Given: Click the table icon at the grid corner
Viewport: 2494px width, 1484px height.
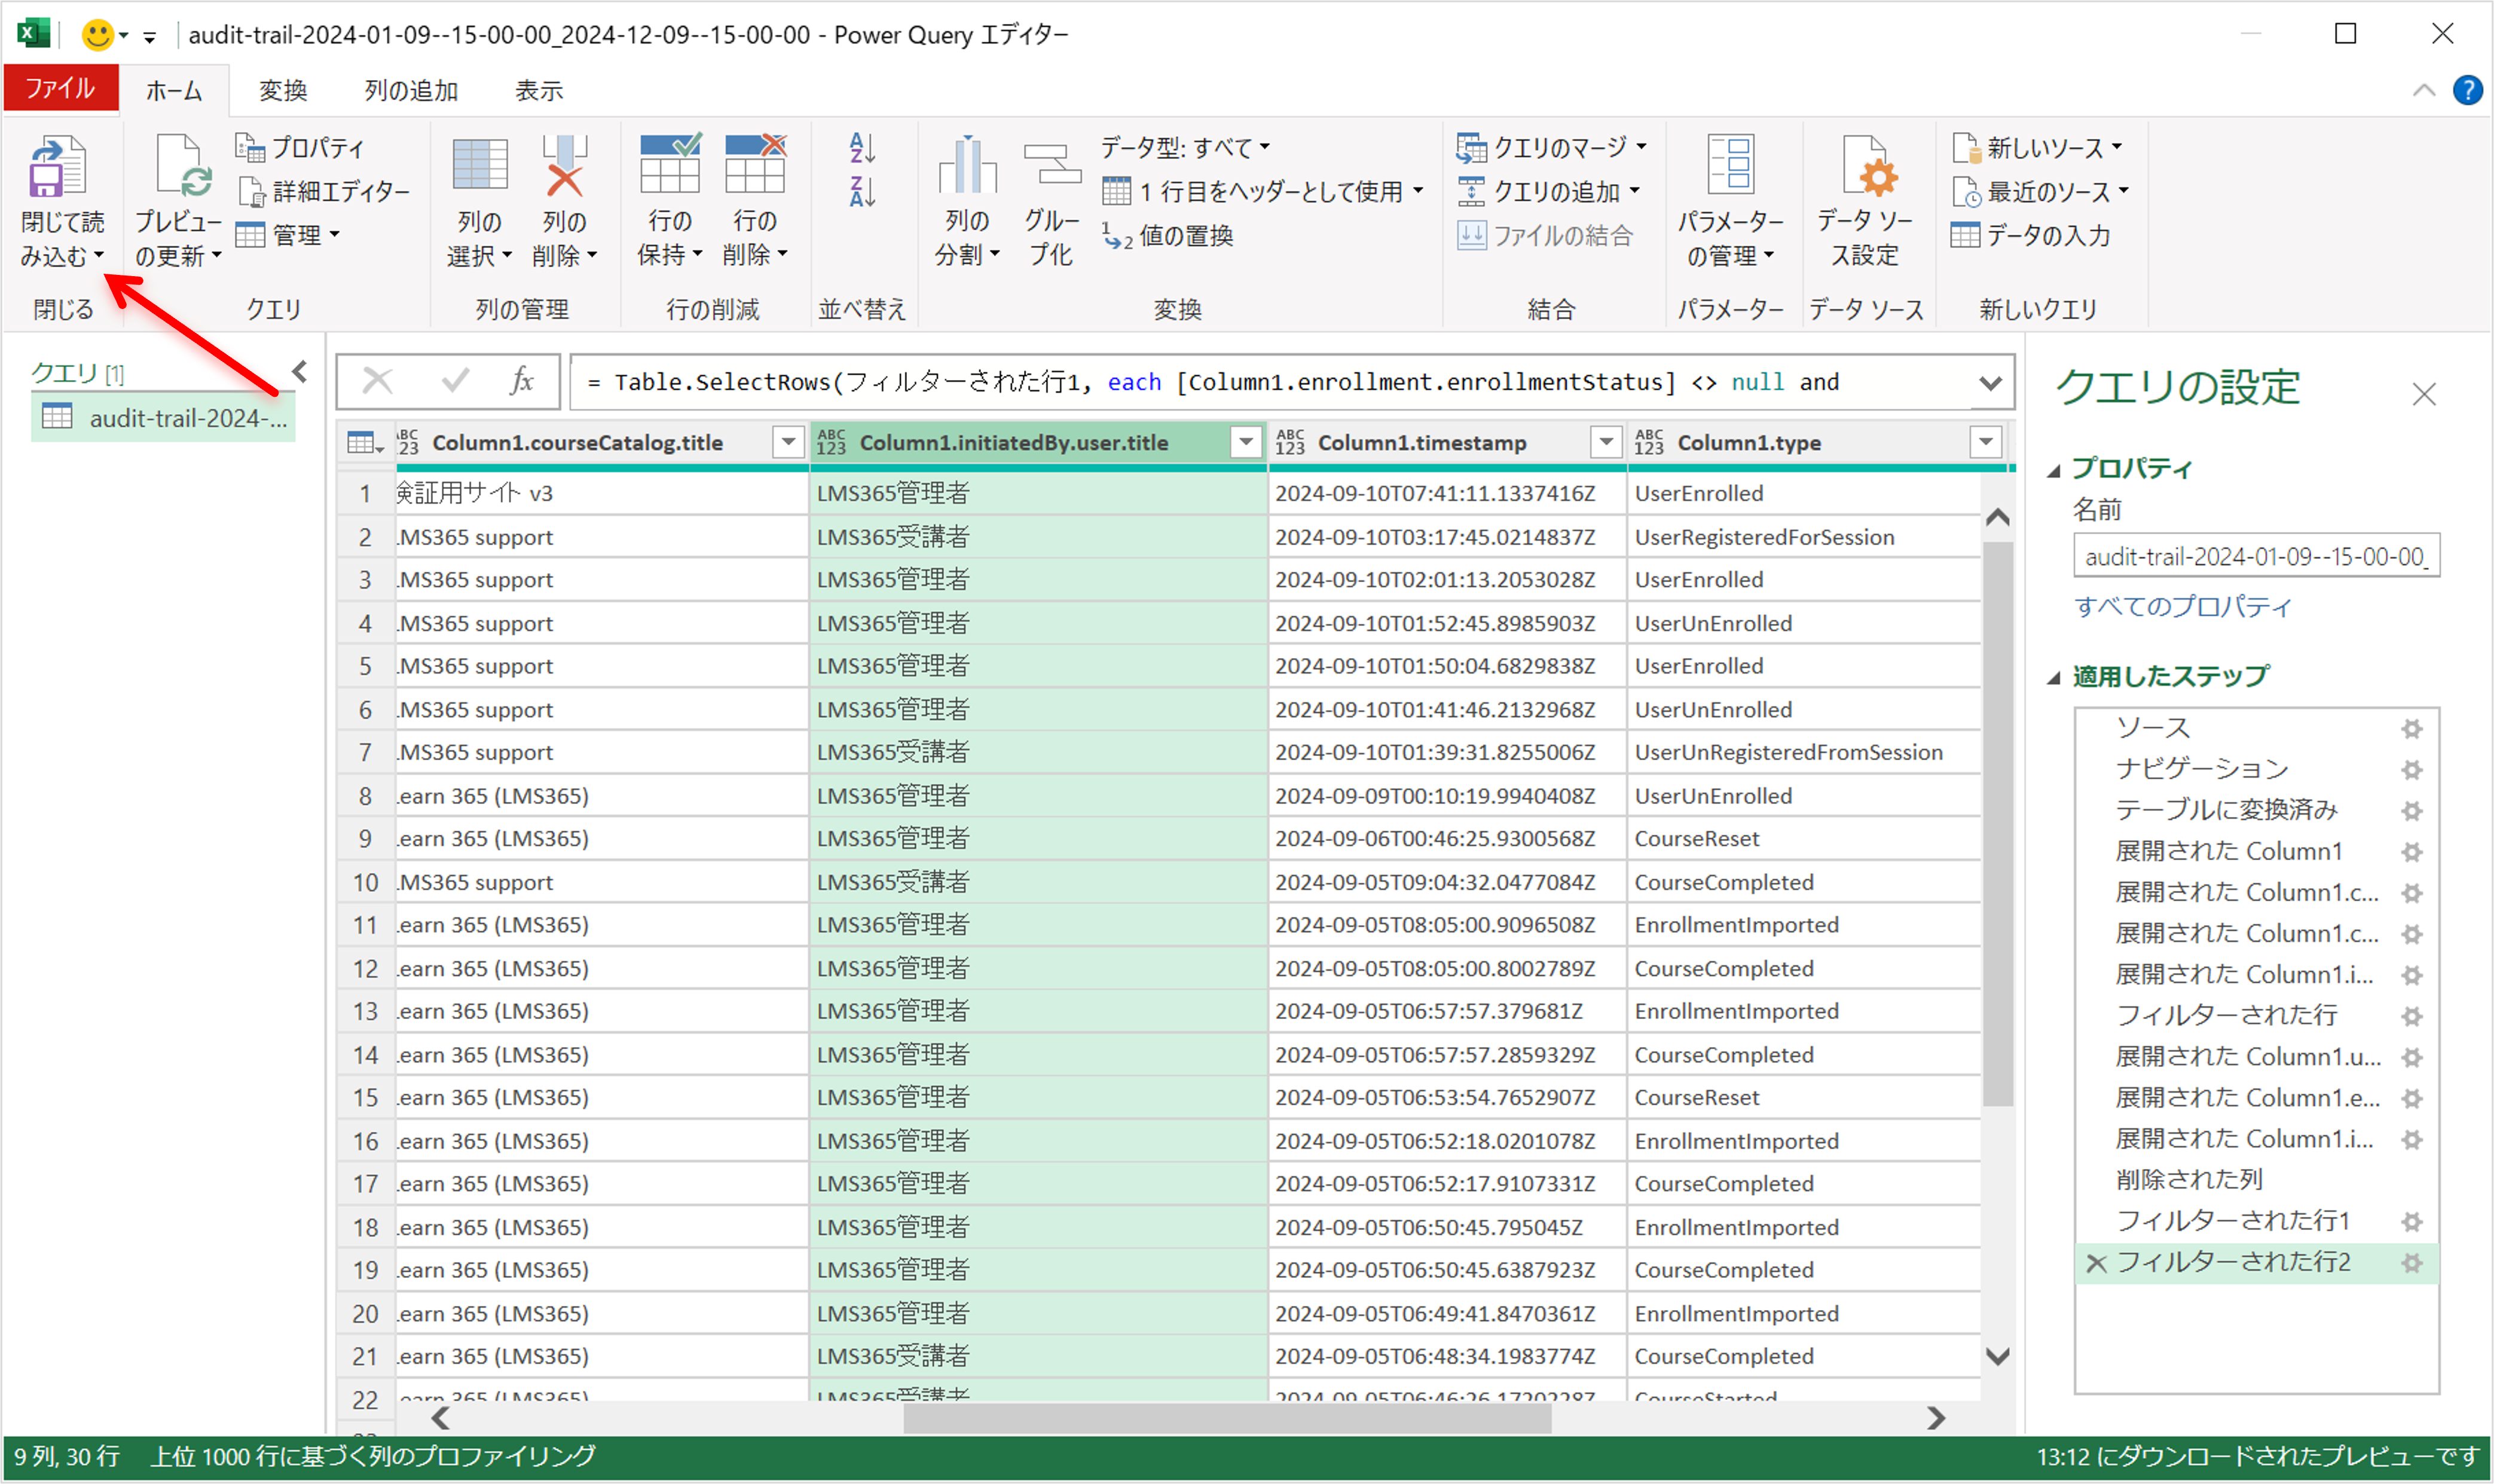Looking at the screenshot, I should point(364,443).
